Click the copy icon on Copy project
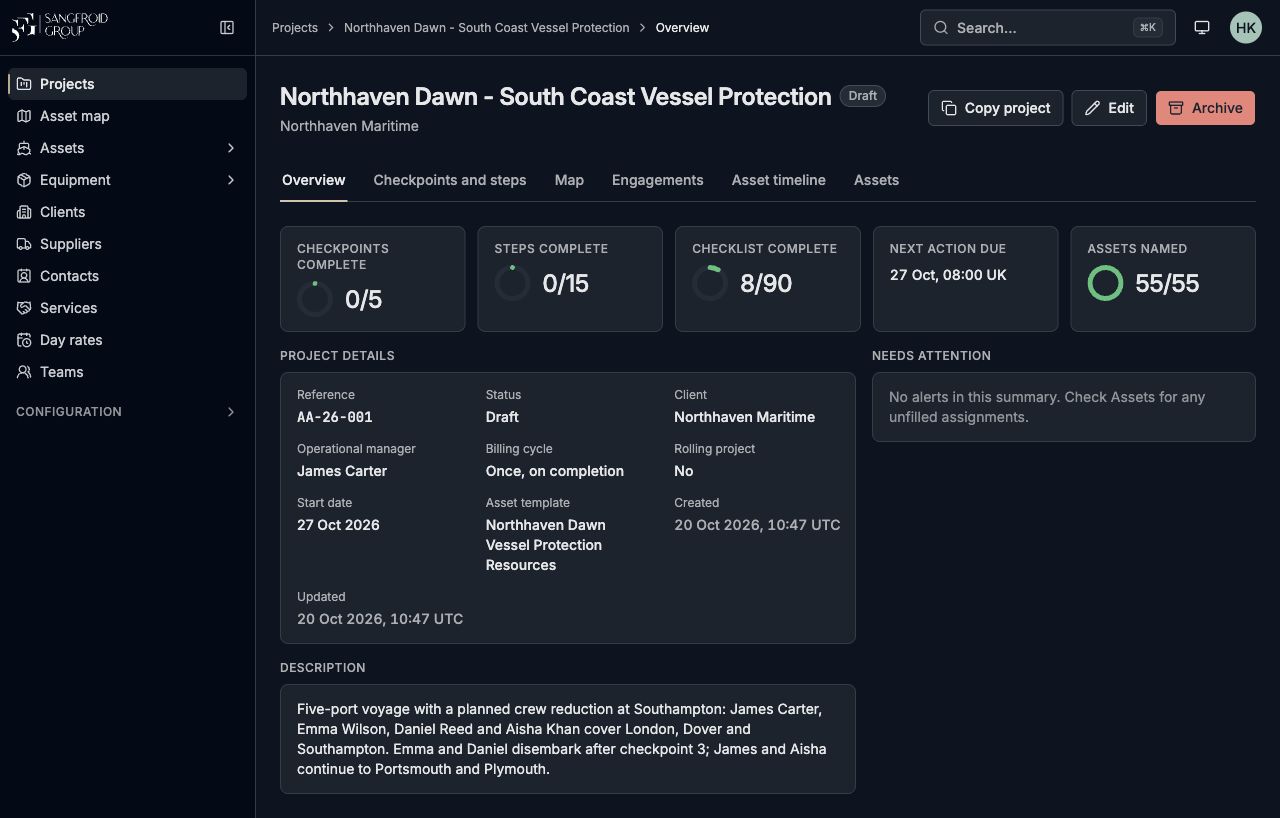This screenshot has width=1280, height=818. click(x=949, y=108)
